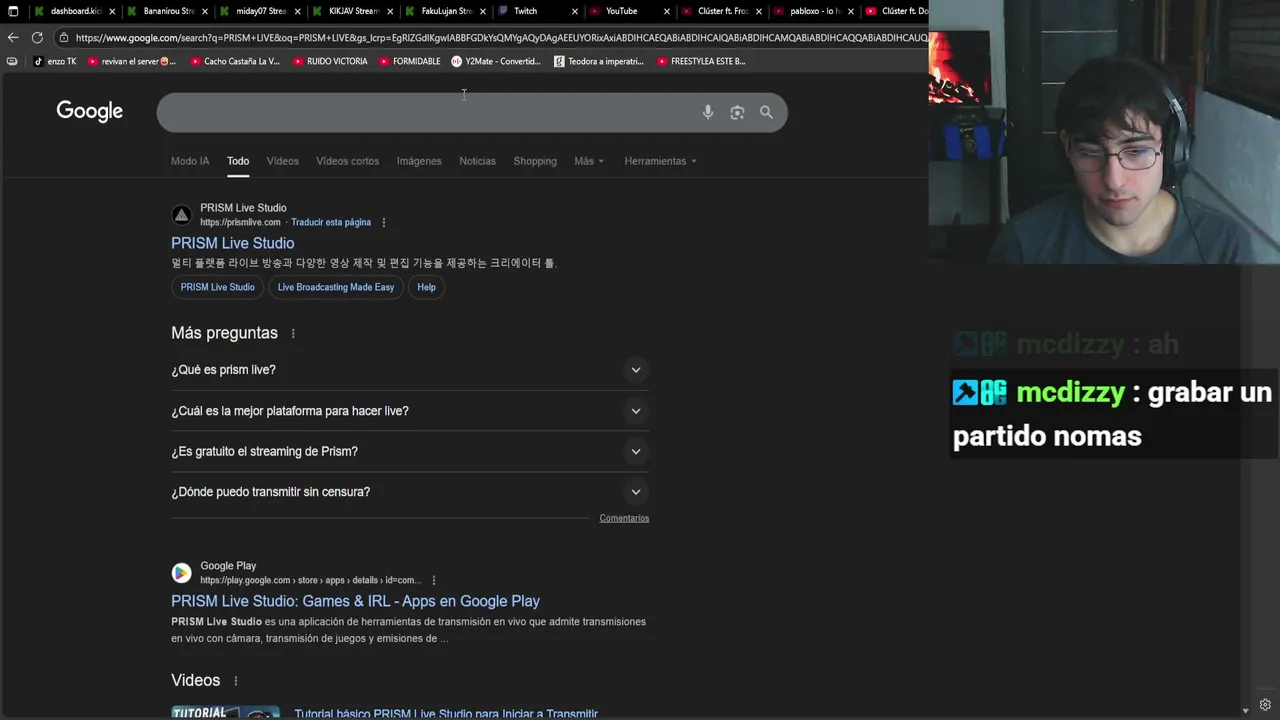Click the Google logo

[89, 112]
